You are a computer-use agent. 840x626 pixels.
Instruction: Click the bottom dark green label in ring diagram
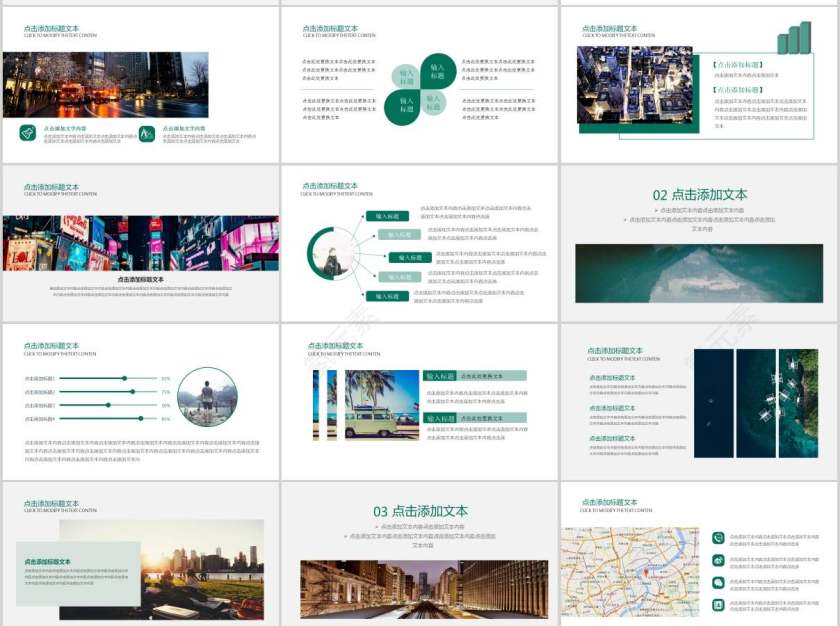[387, 296]
